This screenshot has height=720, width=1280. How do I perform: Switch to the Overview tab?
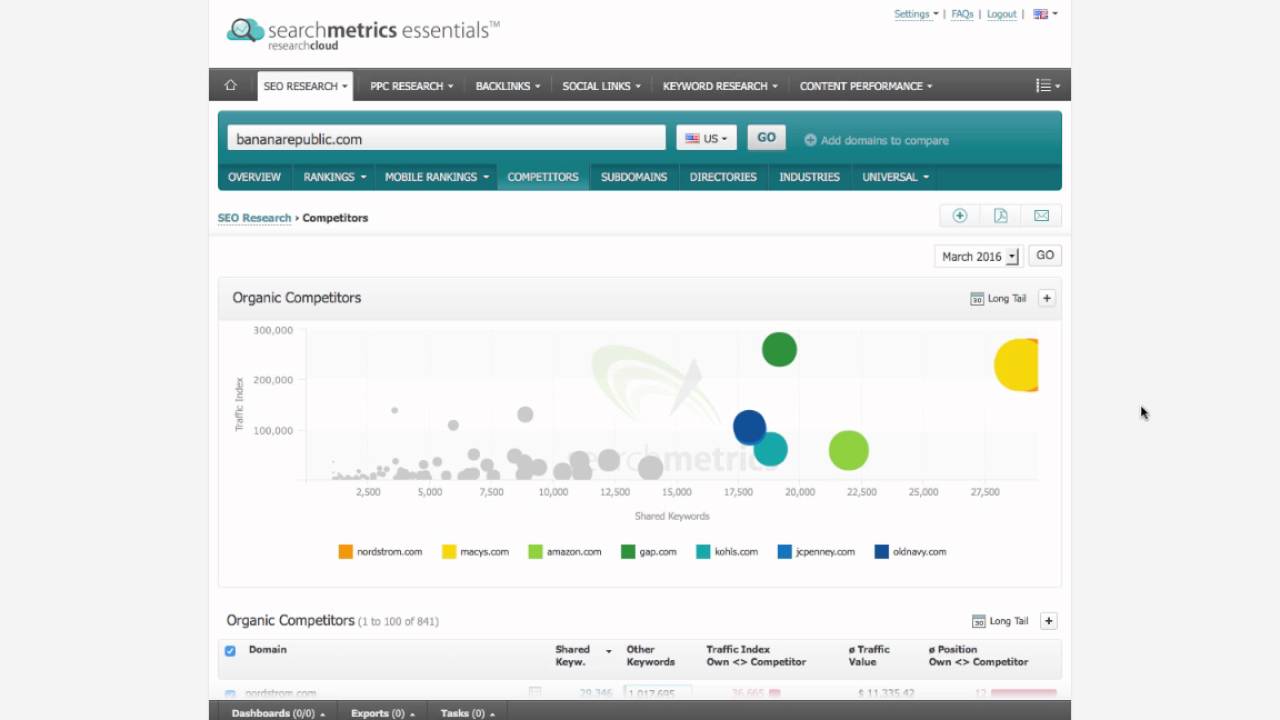[254, 177]
